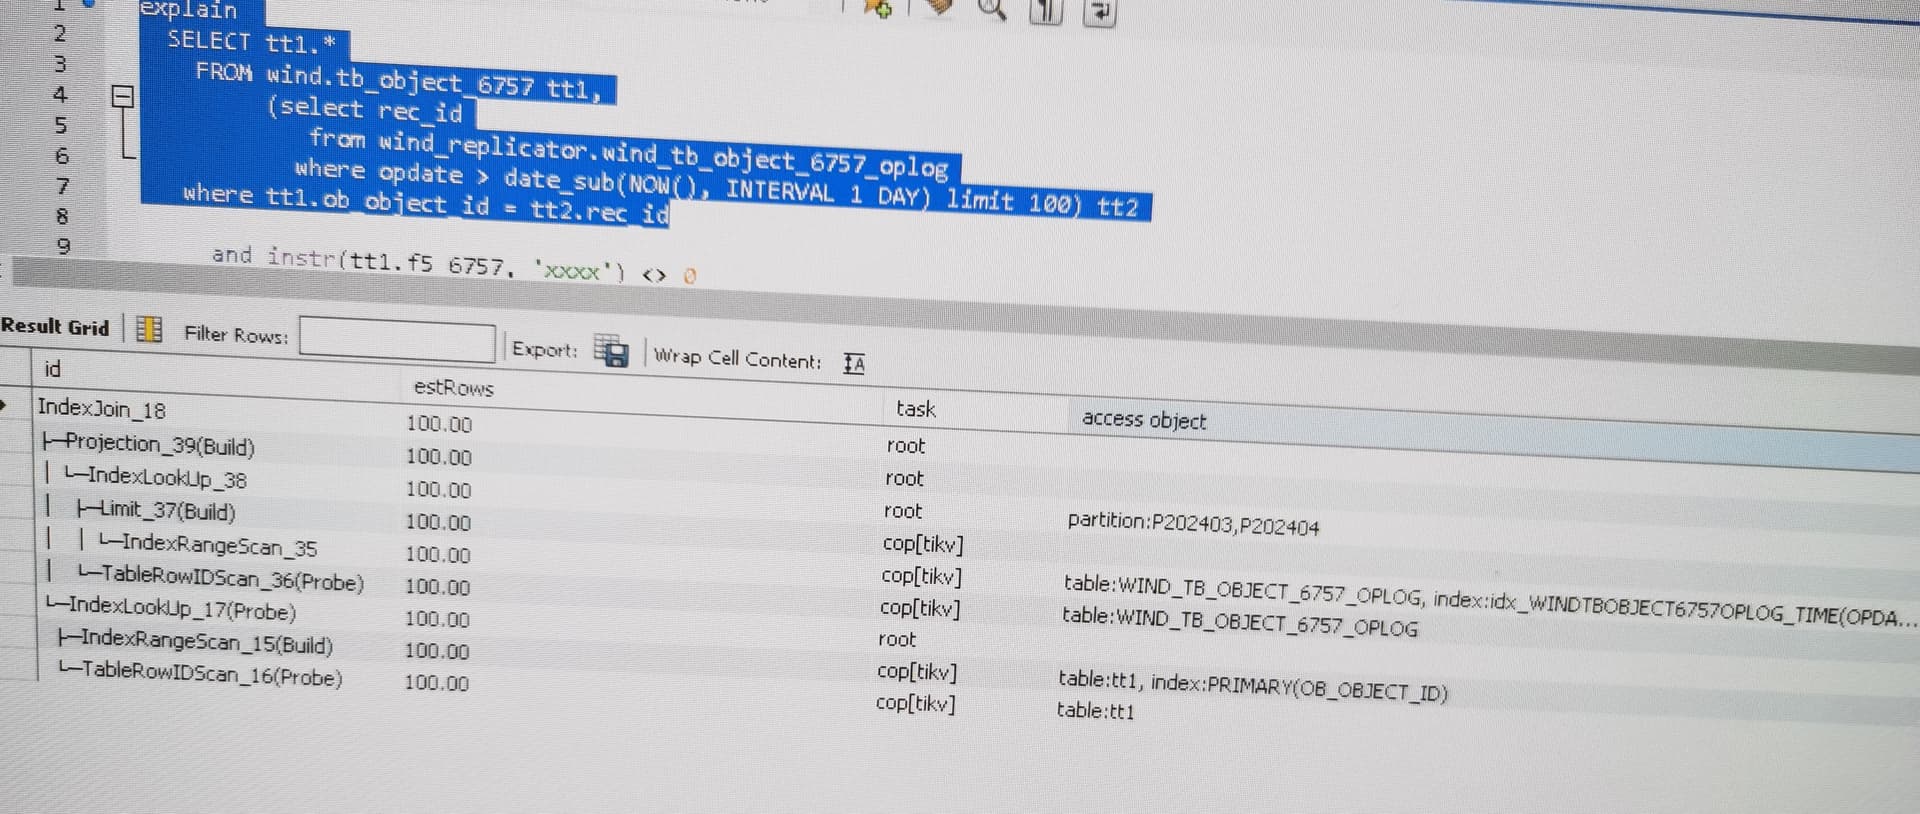Click the table:WIND_TB_OBJECT_6757_OPLOG cell without index
The image size is (1920, 814).
click(1240, 622)
